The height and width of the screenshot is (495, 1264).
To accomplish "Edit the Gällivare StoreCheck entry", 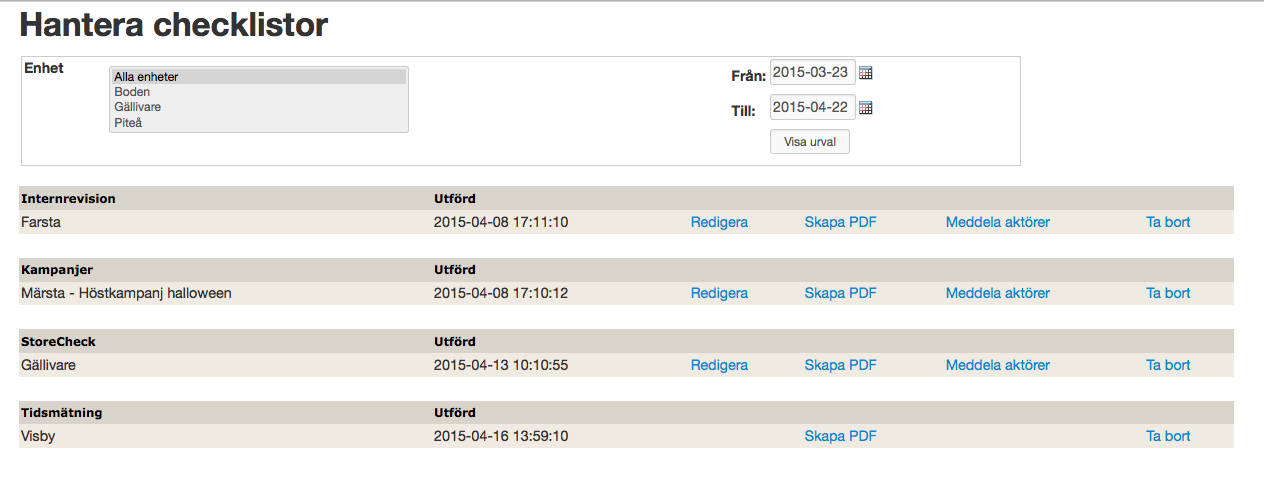I will click(719, 365).
